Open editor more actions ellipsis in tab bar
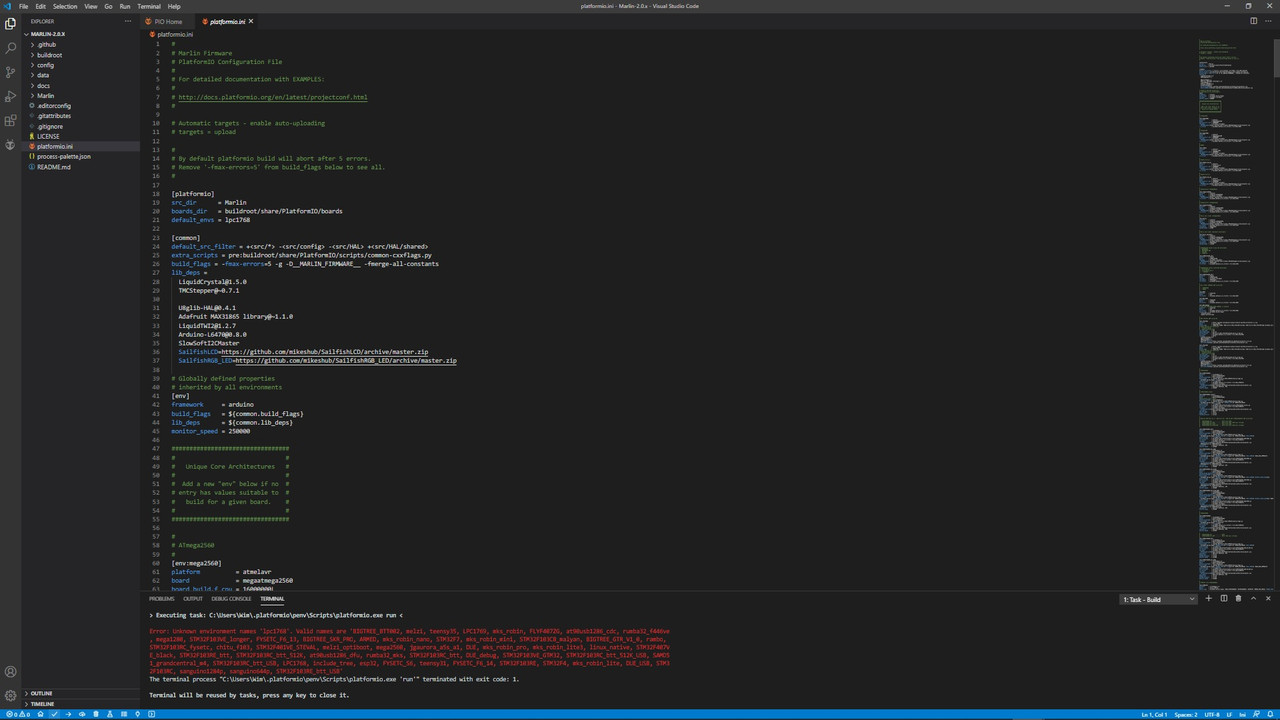The image size is (1280, 720). point(1268,21)
